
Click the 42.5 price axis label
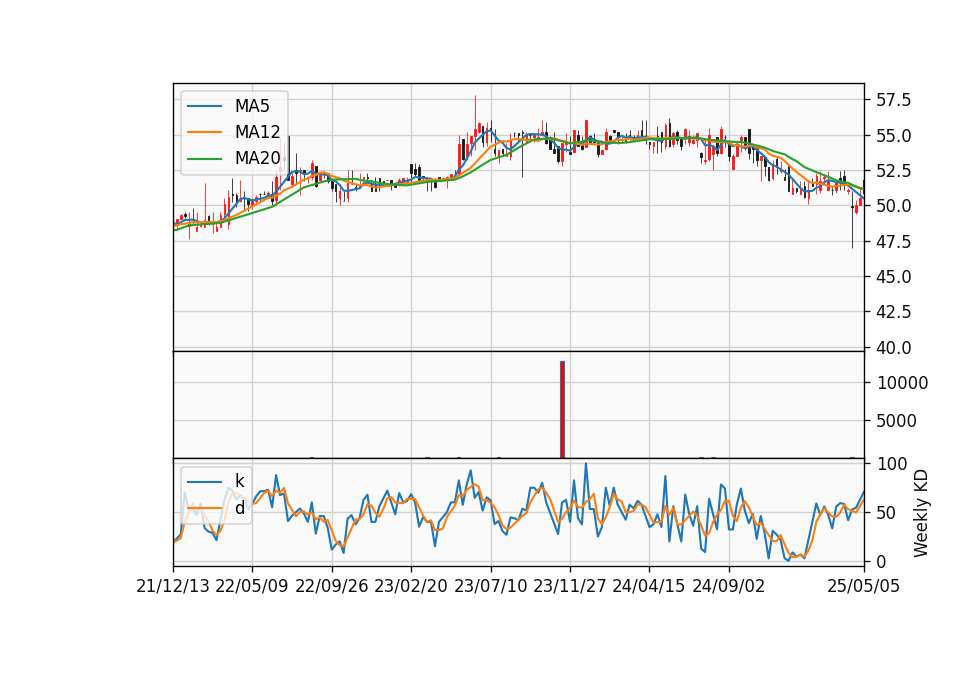(893, 312)
